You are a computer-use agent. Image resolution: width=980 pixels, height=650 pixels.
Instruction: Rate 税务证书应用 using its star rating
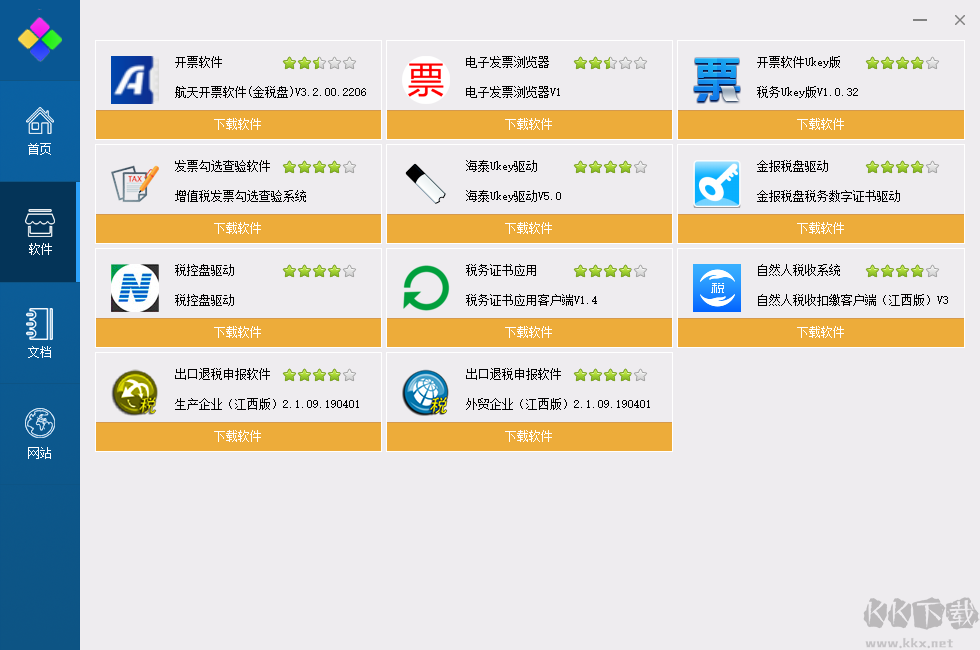pyautogui.click(x=610, y=270)
